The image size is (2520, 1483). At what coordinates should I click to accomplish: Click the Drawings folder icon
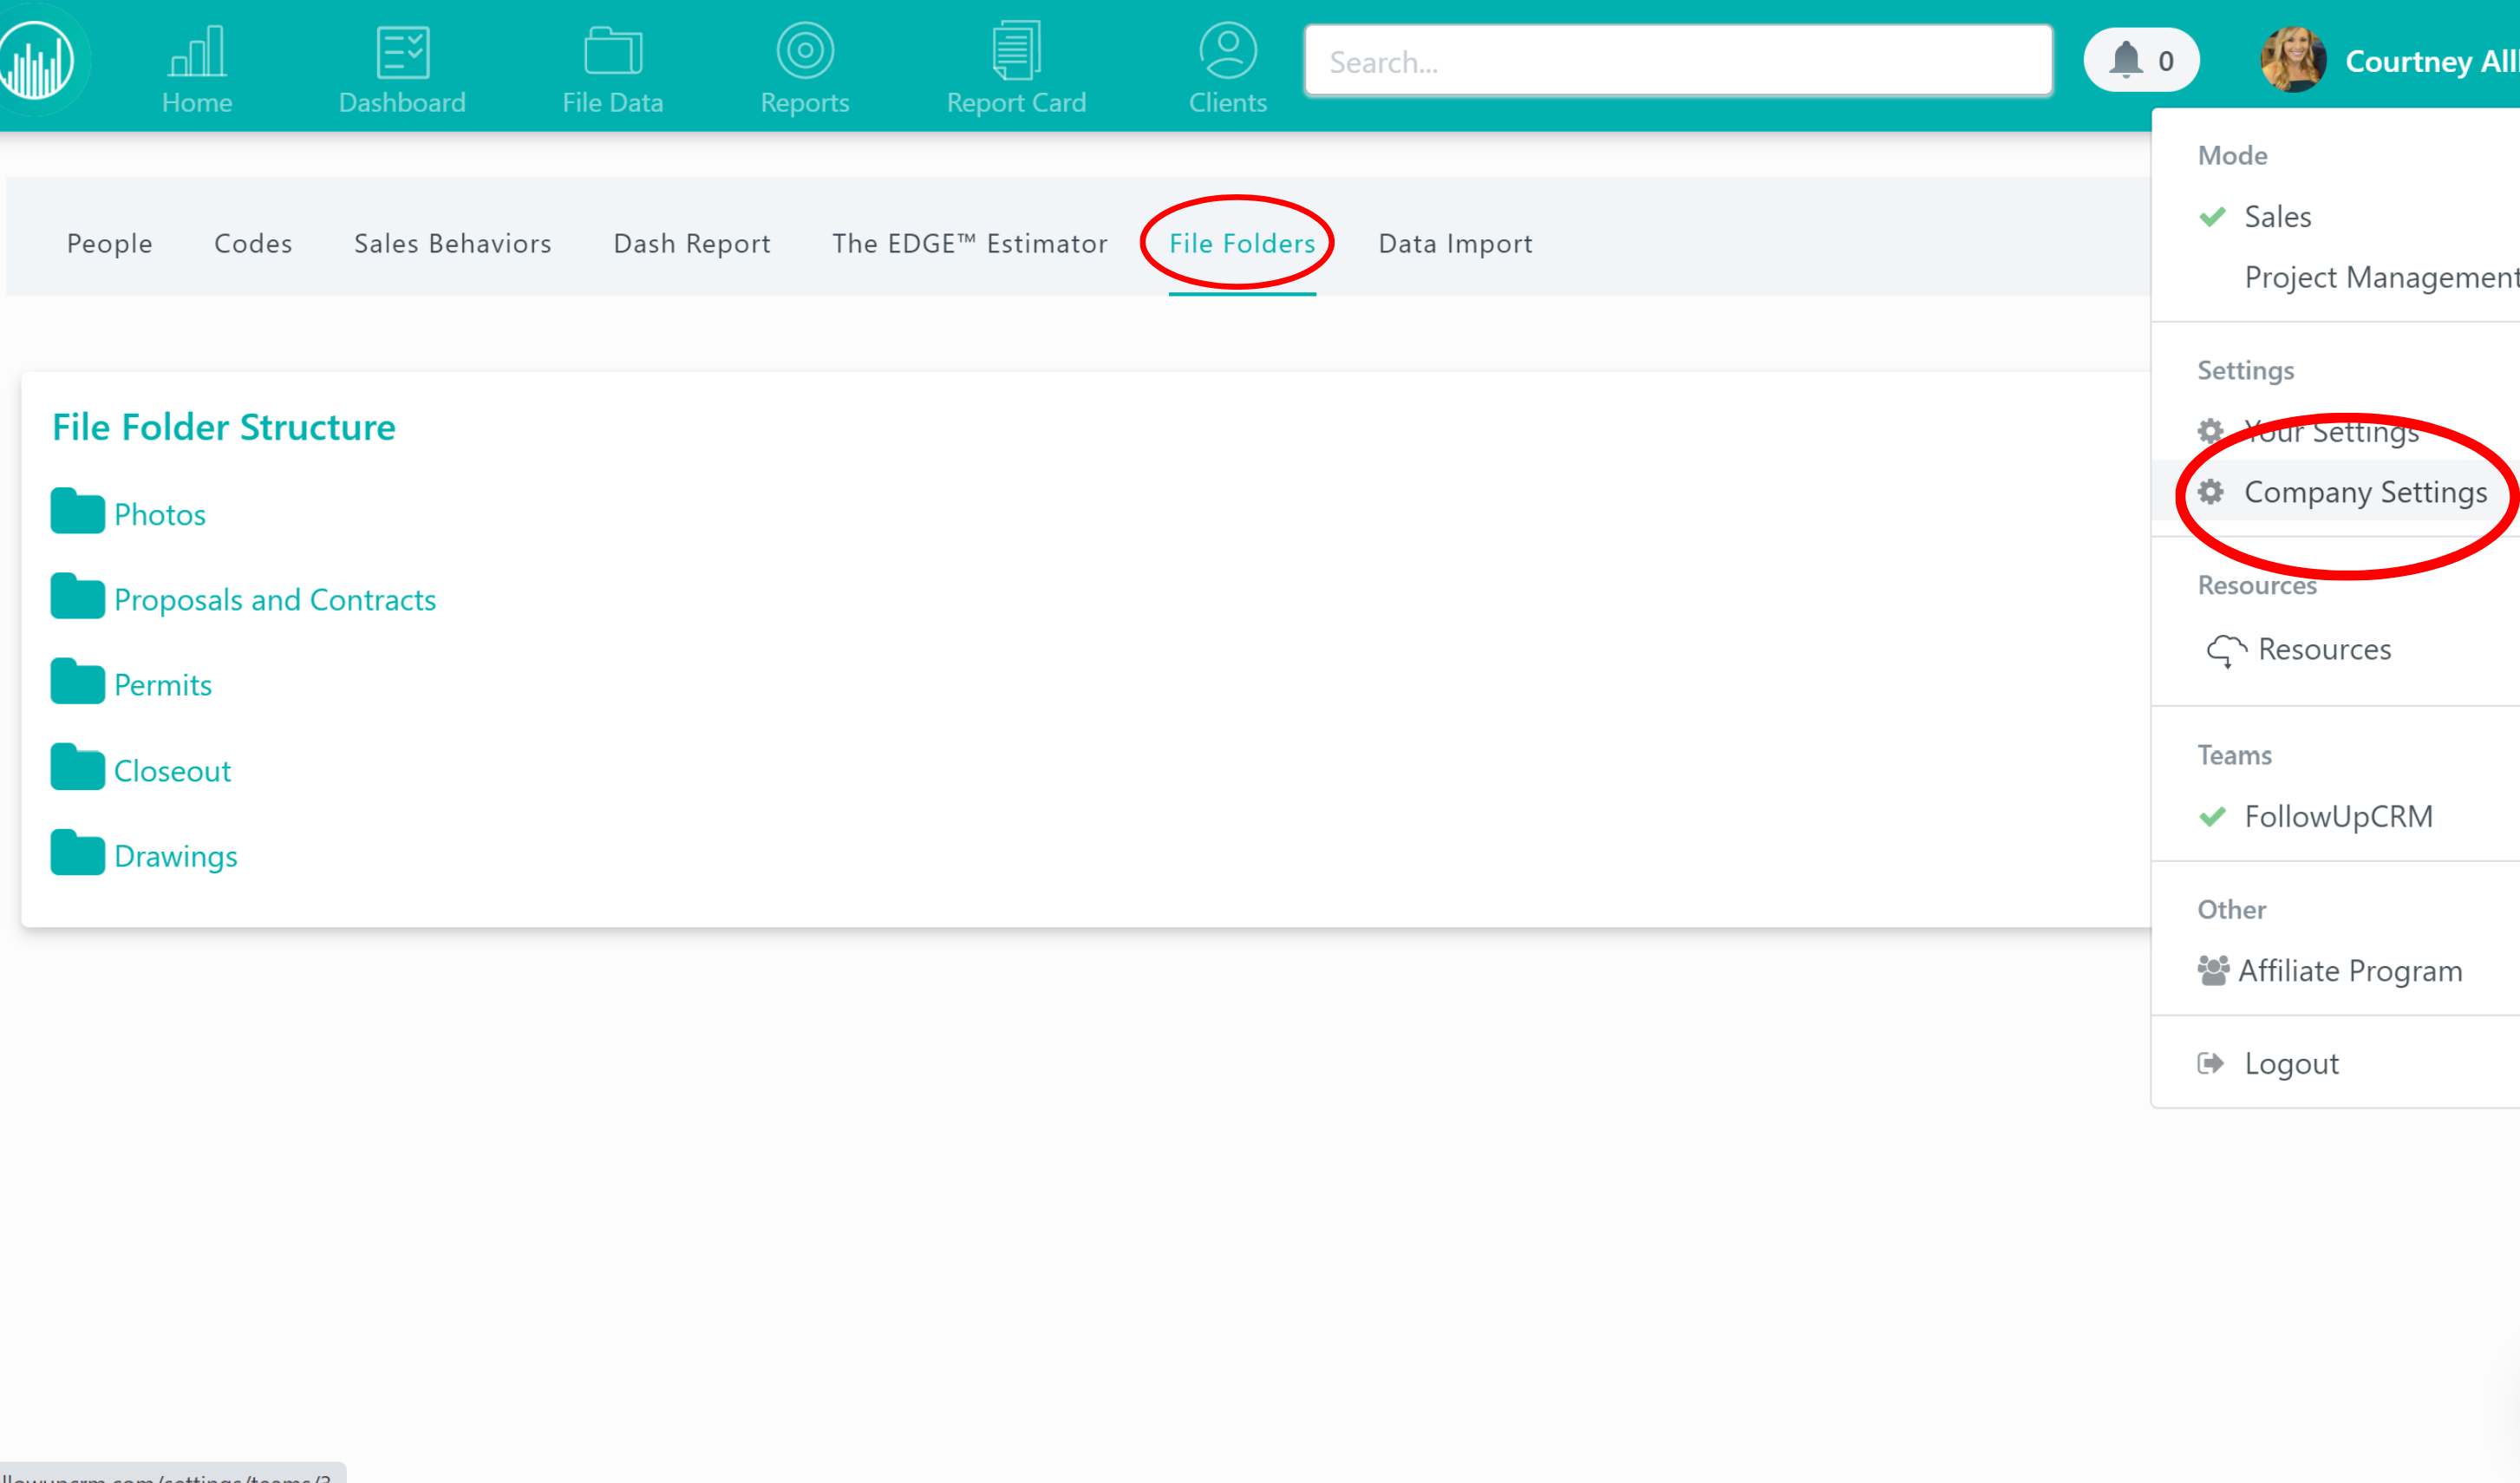[x=78, y=853]
